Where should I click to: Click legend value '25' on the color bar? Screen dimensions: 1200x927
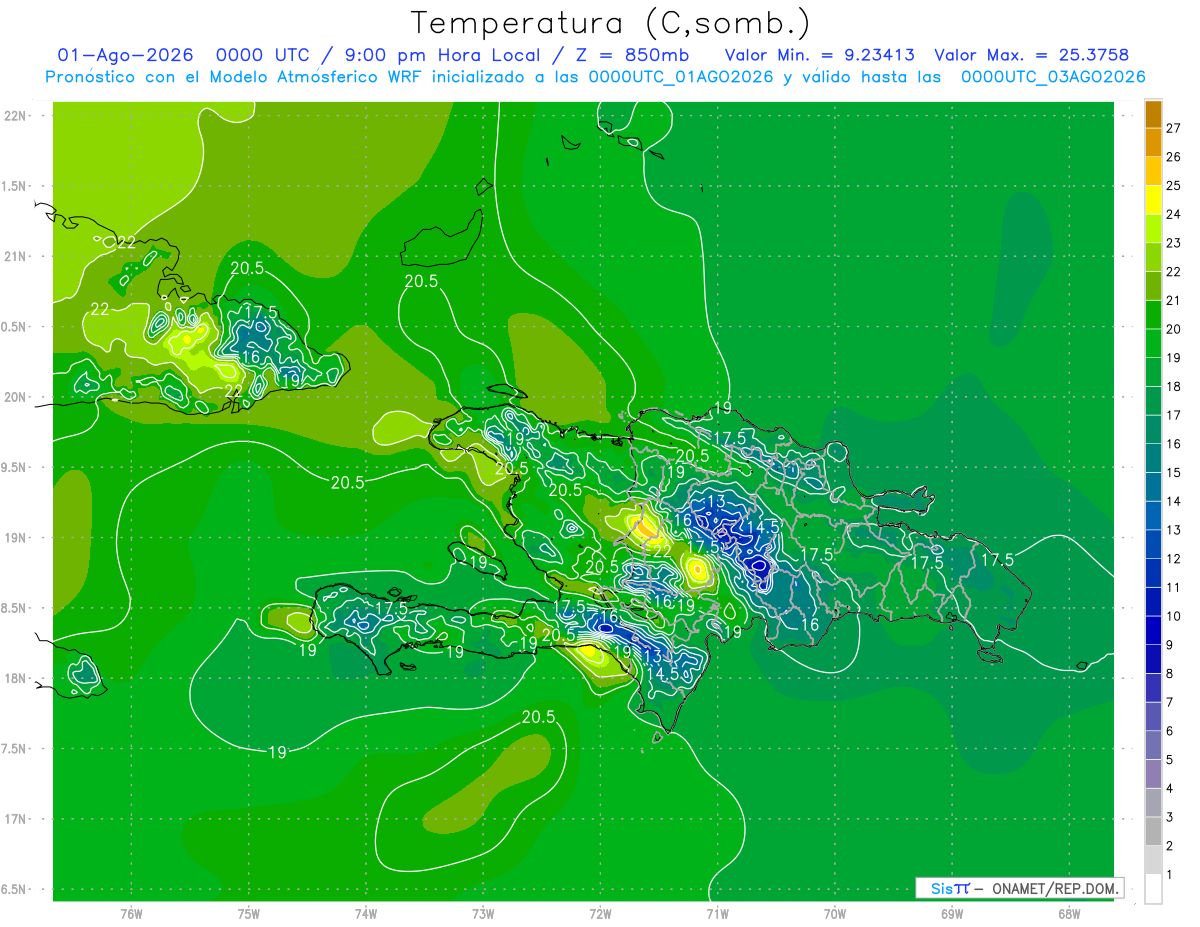coord(1173,185)
